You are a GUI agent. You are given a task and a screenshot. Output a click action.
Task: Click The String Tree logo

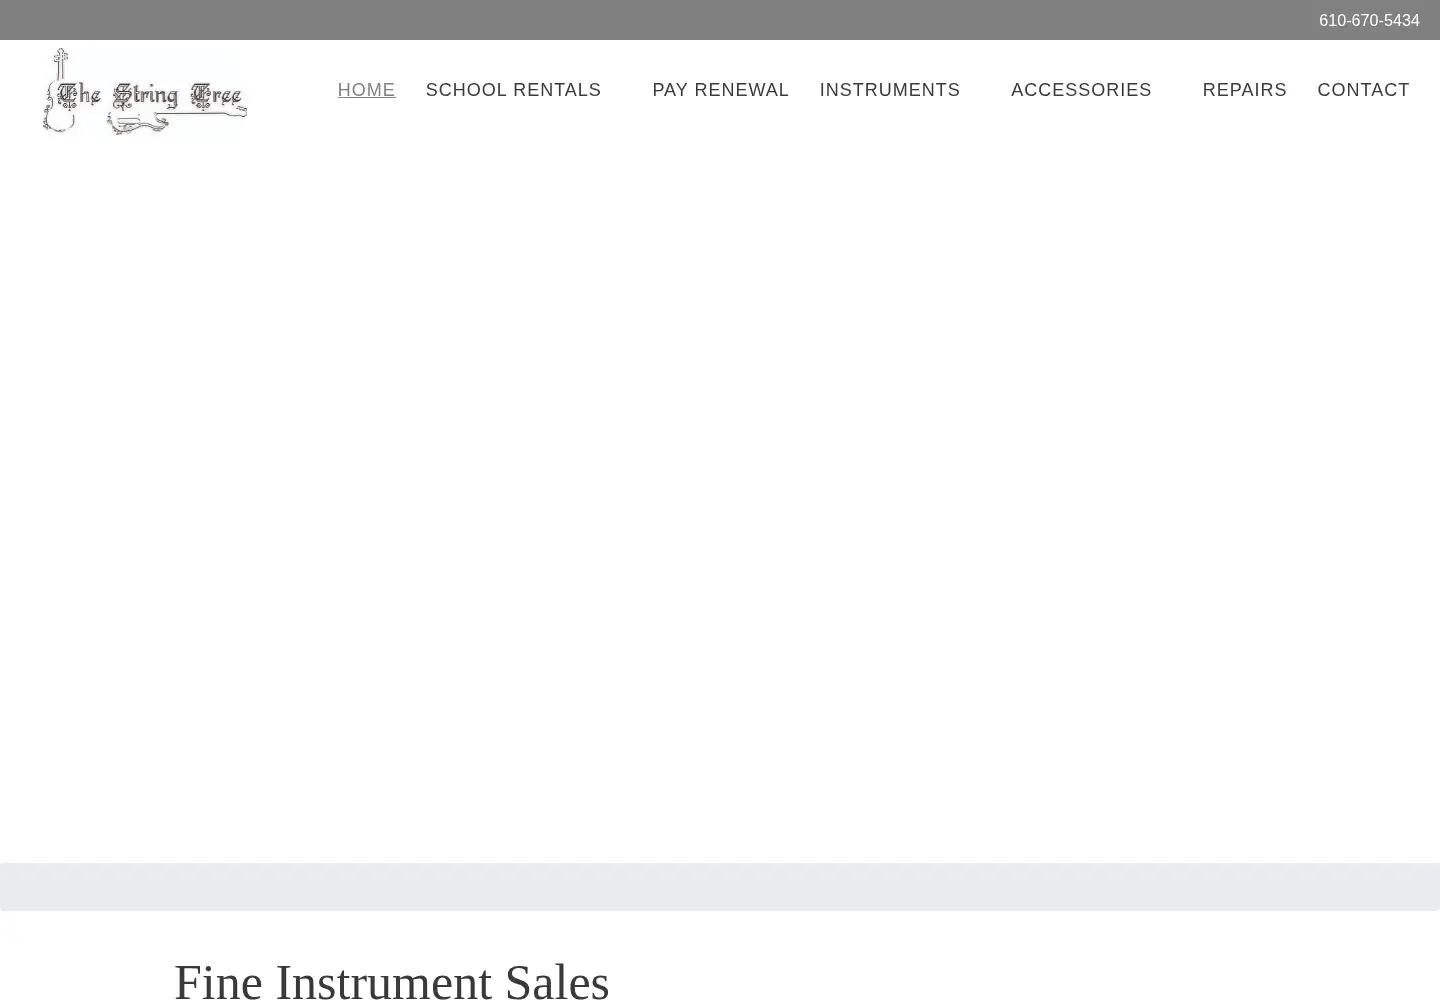click(x=144, y=91)
